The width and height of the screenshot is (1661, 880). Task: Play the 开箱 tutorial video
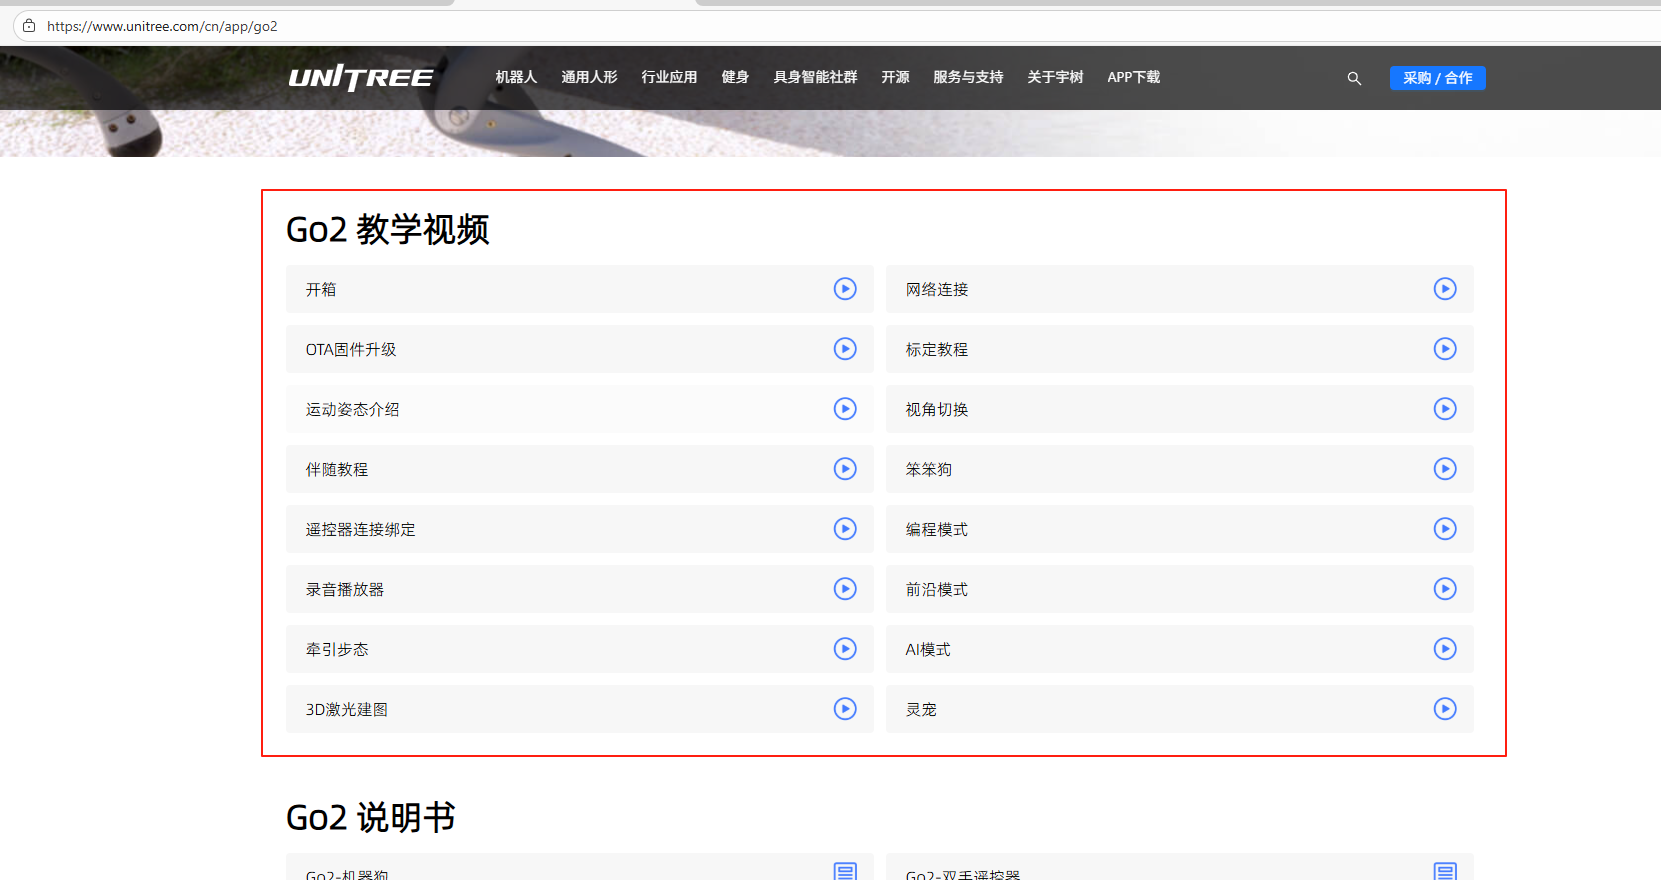[x=845, y=289]
